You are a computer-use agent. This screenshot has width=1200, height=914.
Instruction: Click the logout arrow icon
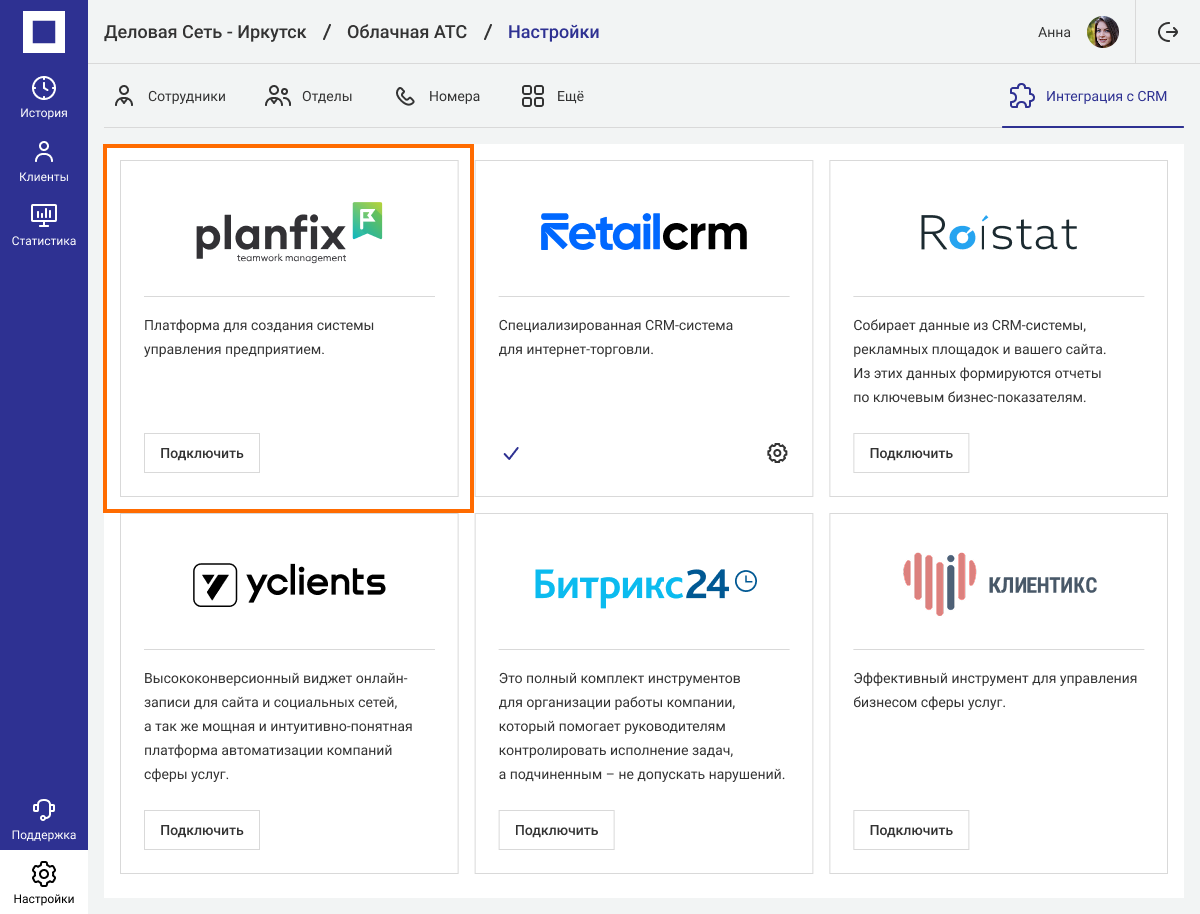(x=1167, y=32)
